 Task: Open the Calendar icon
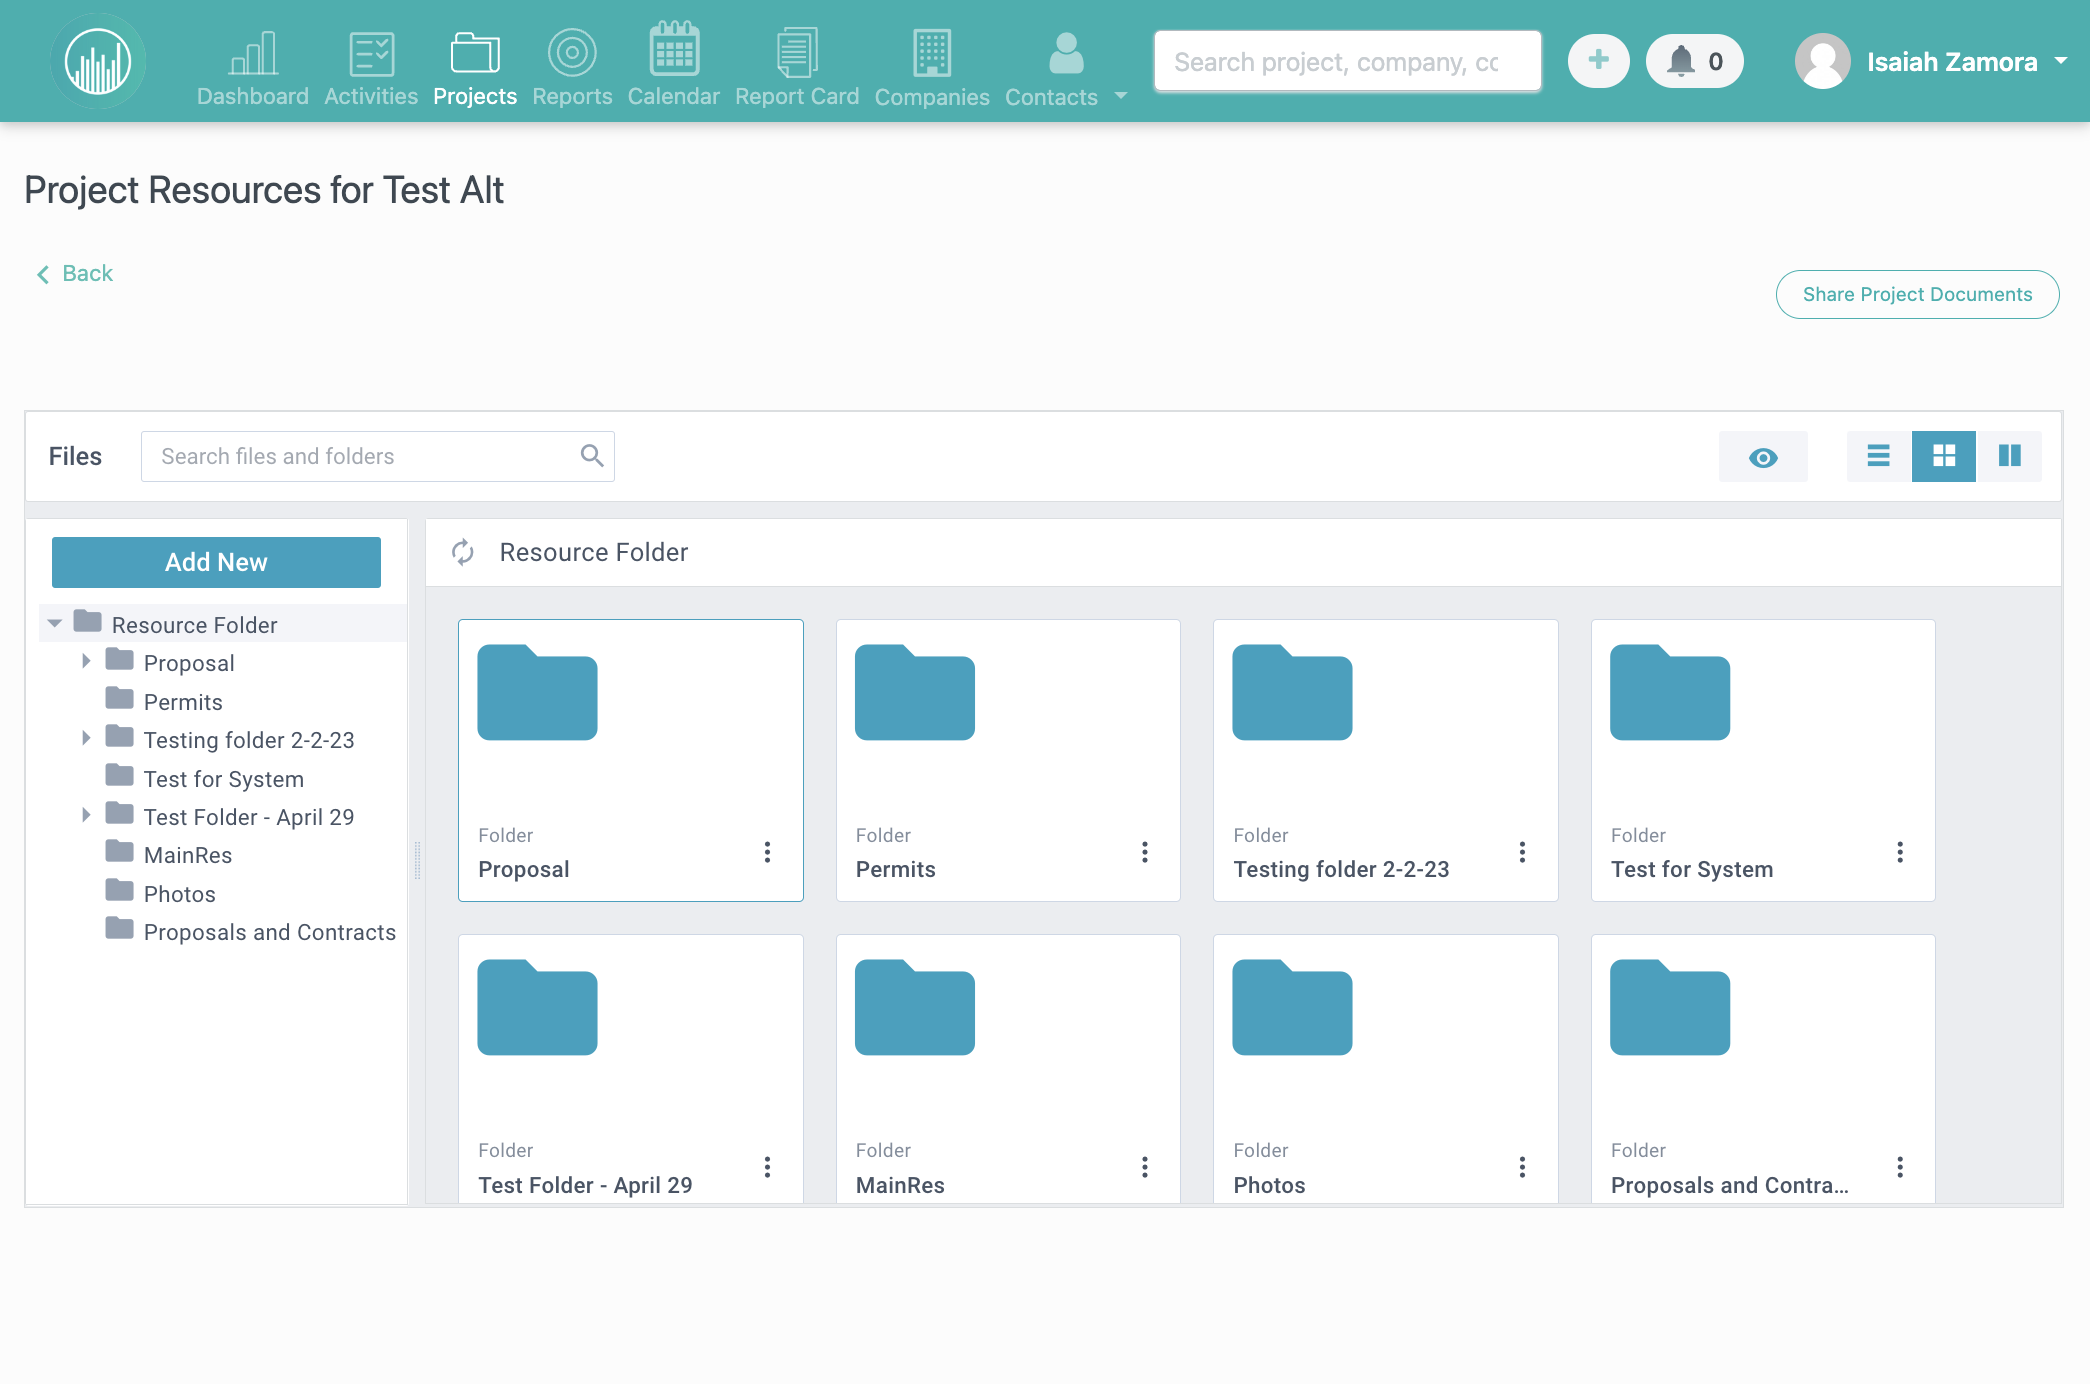point(674,50)
